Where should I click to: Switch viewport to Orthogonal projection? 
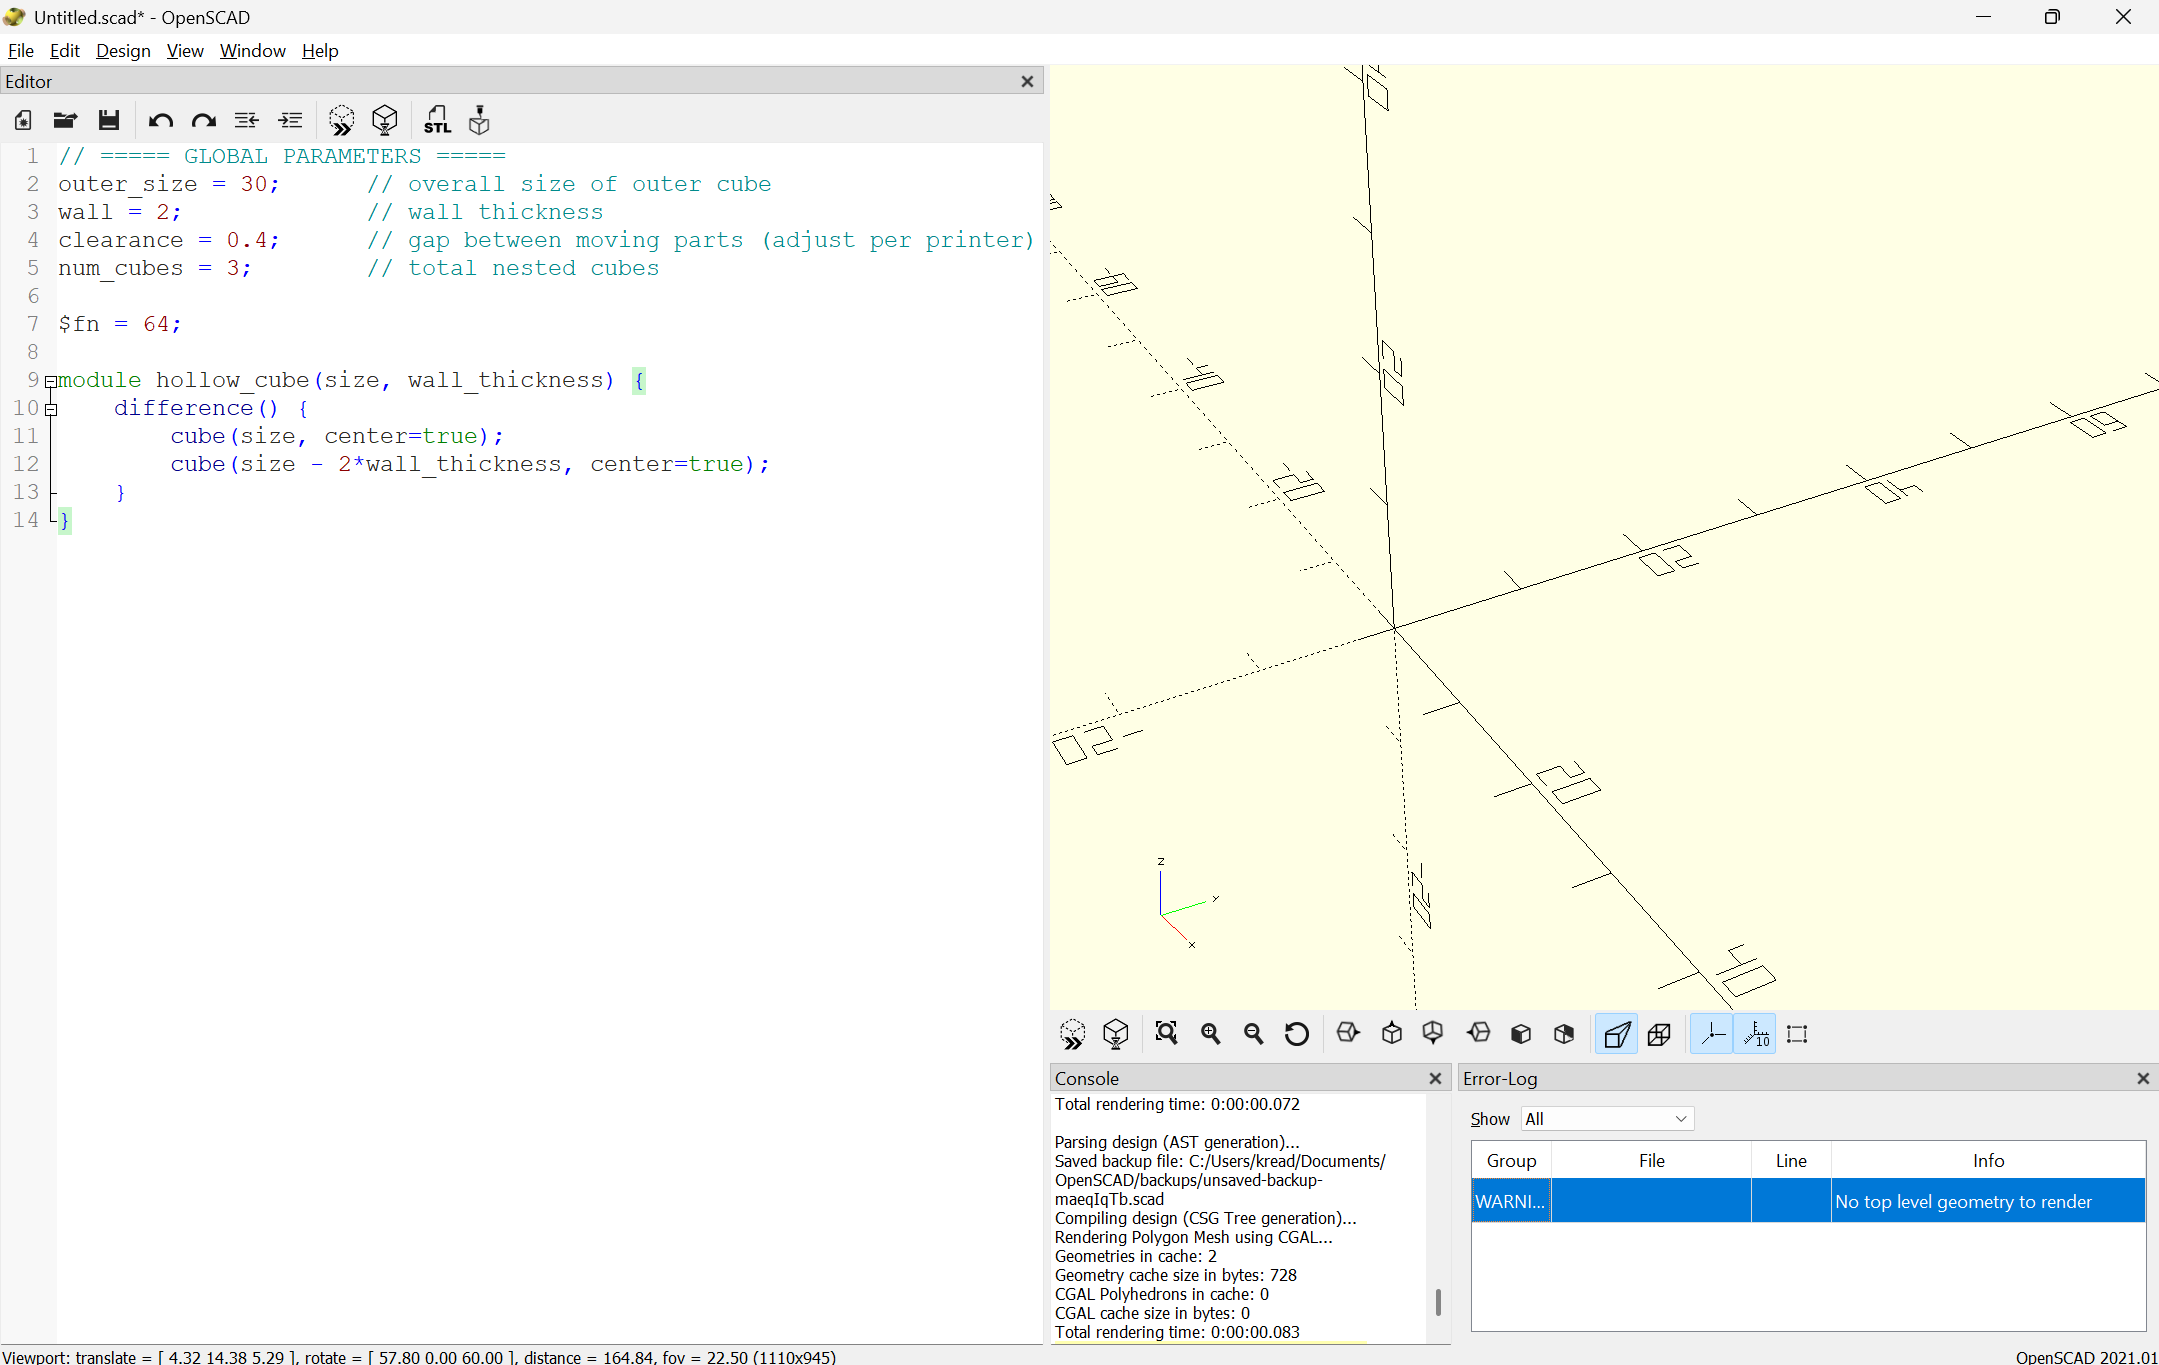1659,1033
